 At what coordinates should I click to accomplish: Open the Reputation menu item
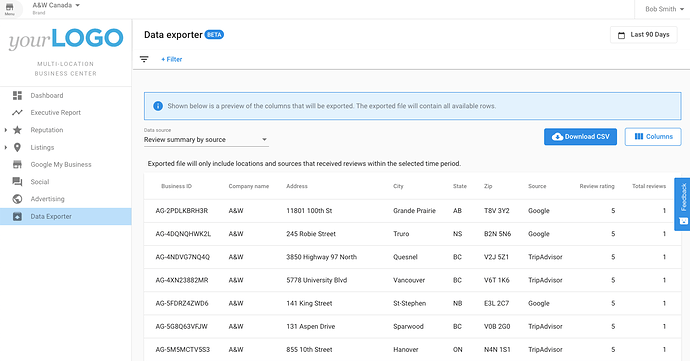(x=47, y=130)
